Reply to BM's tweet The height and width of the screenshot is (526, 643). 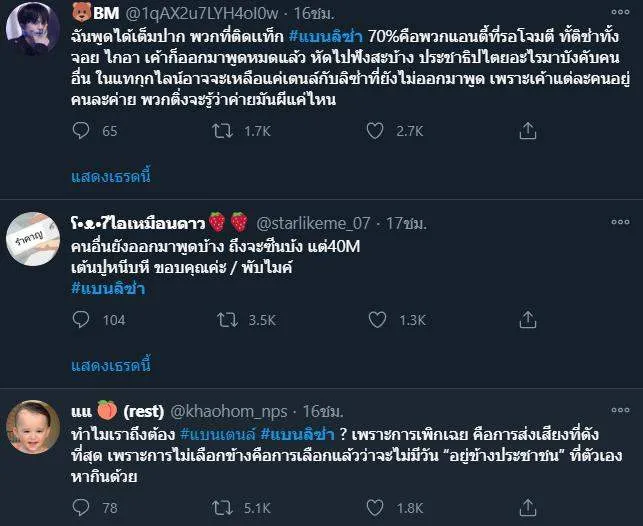point(82,130)
